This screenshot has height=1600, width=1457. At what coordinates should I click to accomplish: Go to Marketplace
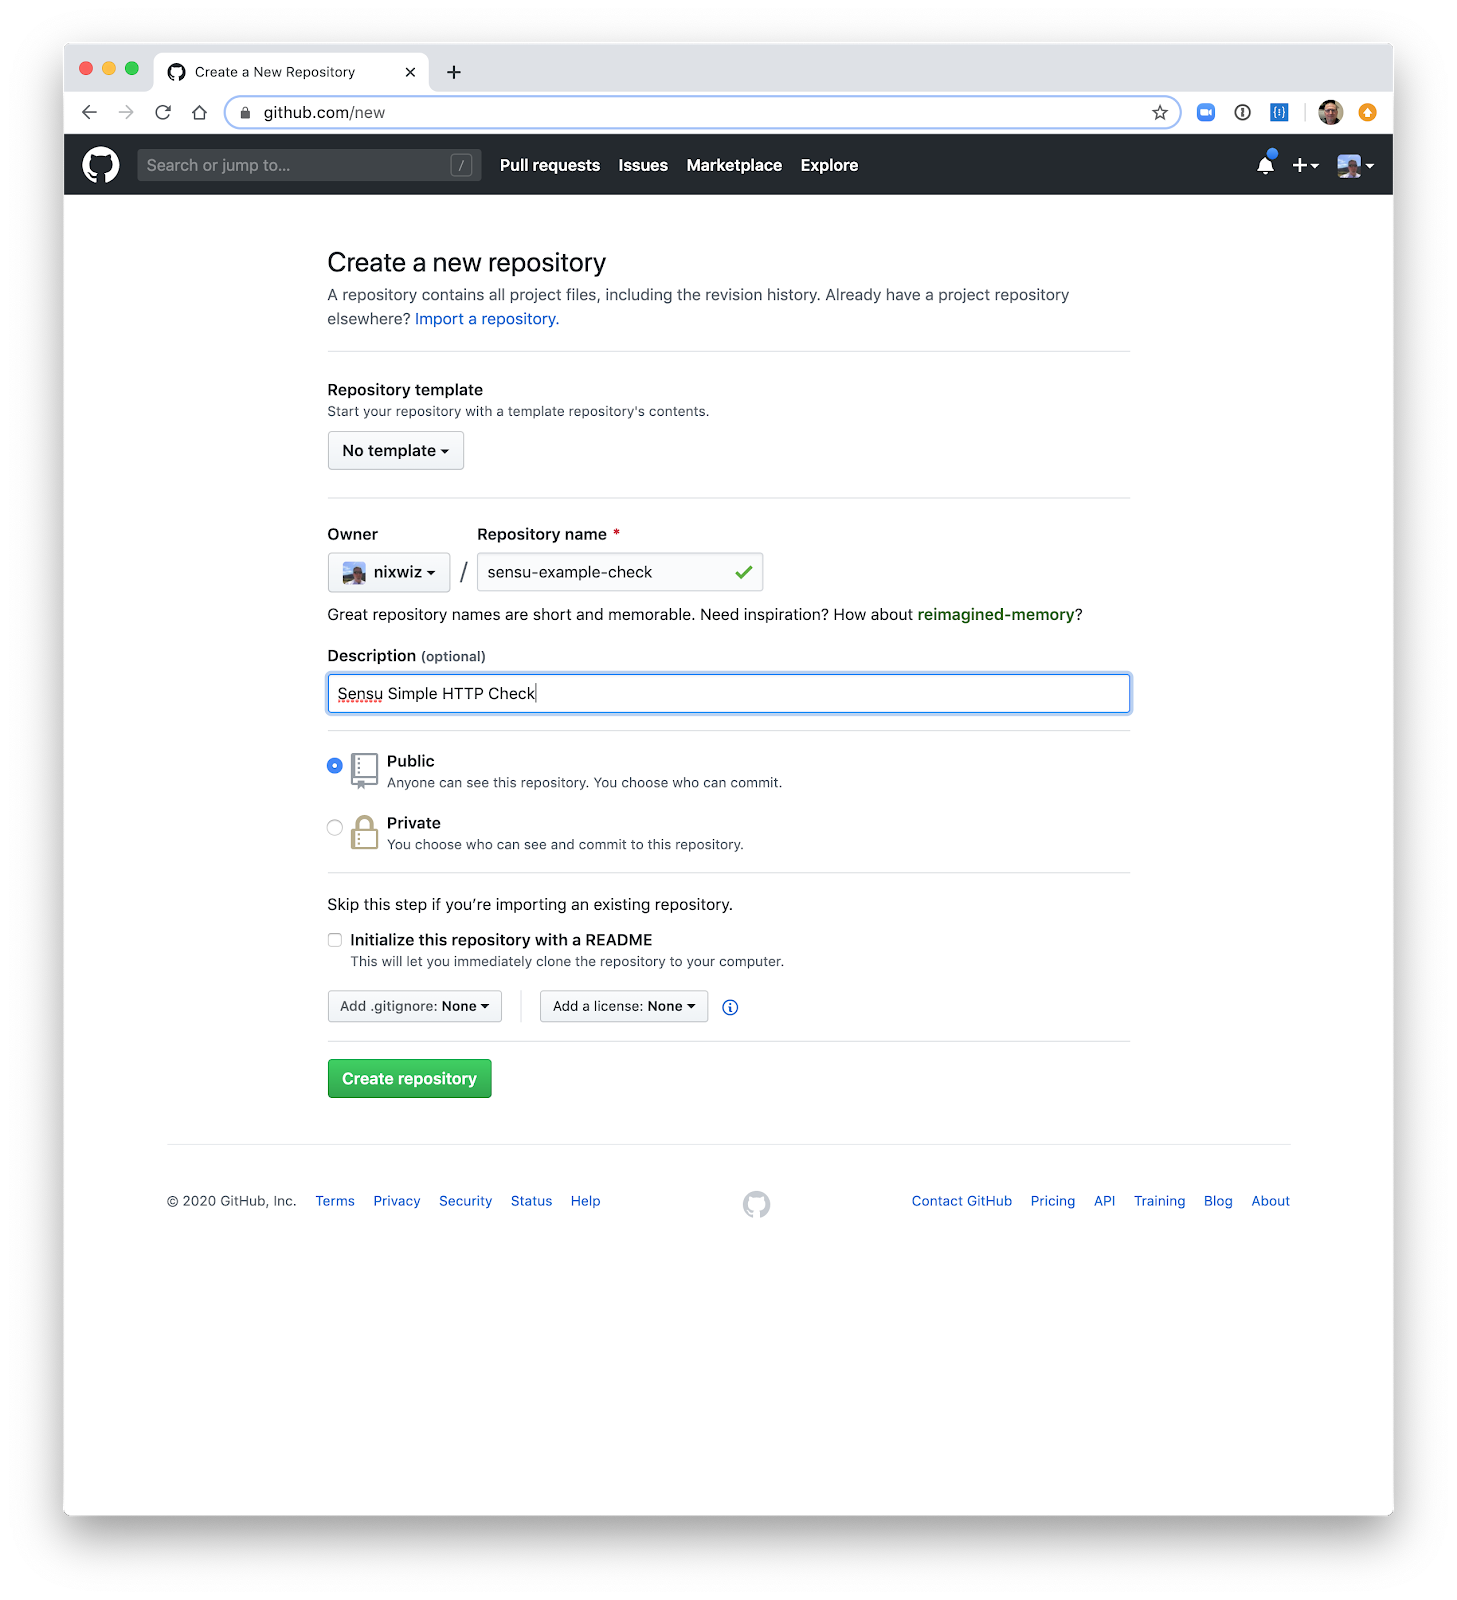(x=734, y=165)
